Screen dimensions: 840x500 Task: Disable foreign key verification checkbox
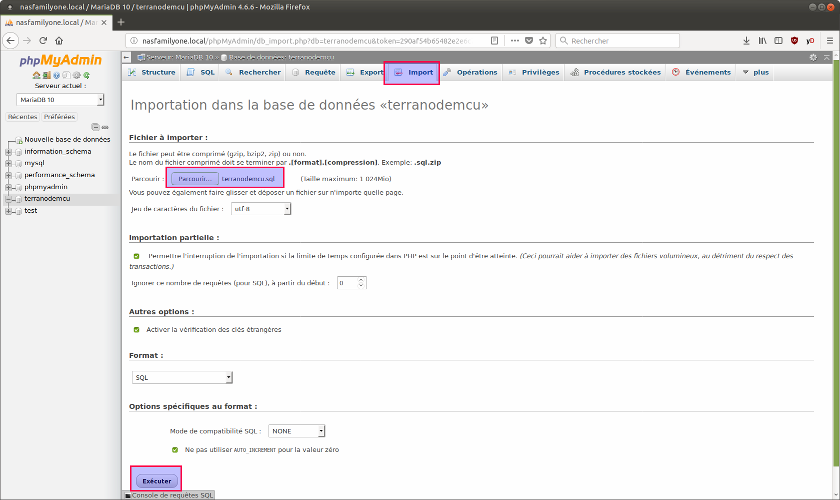pyautogui.click(x=136, y=329)
